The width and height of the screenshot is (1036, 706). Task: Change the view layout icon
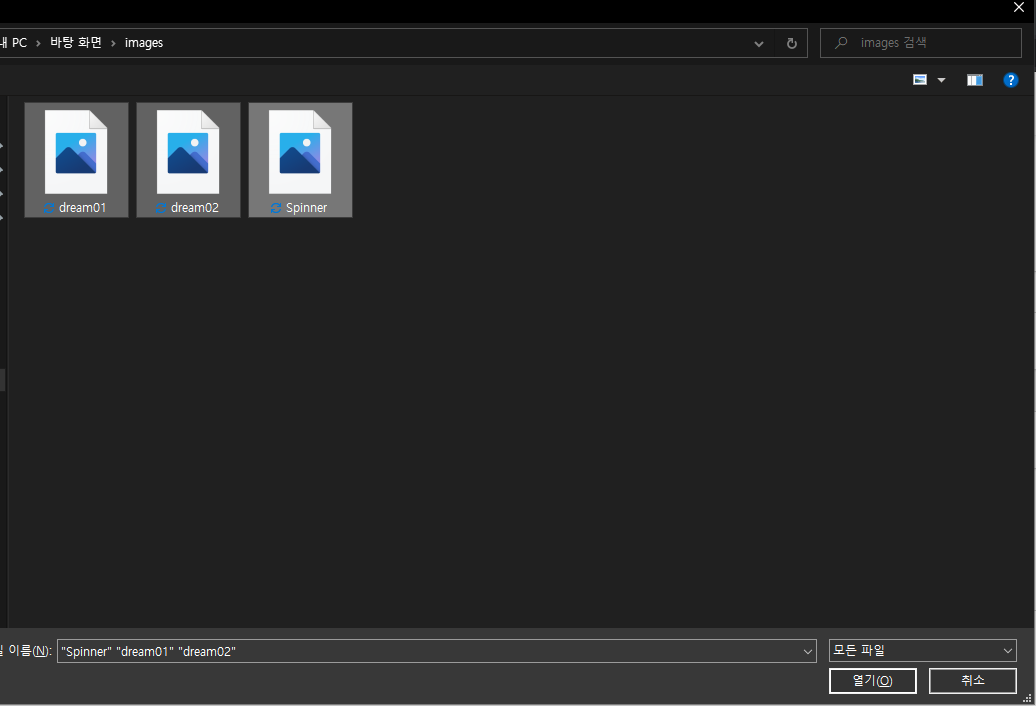(920, 80)
